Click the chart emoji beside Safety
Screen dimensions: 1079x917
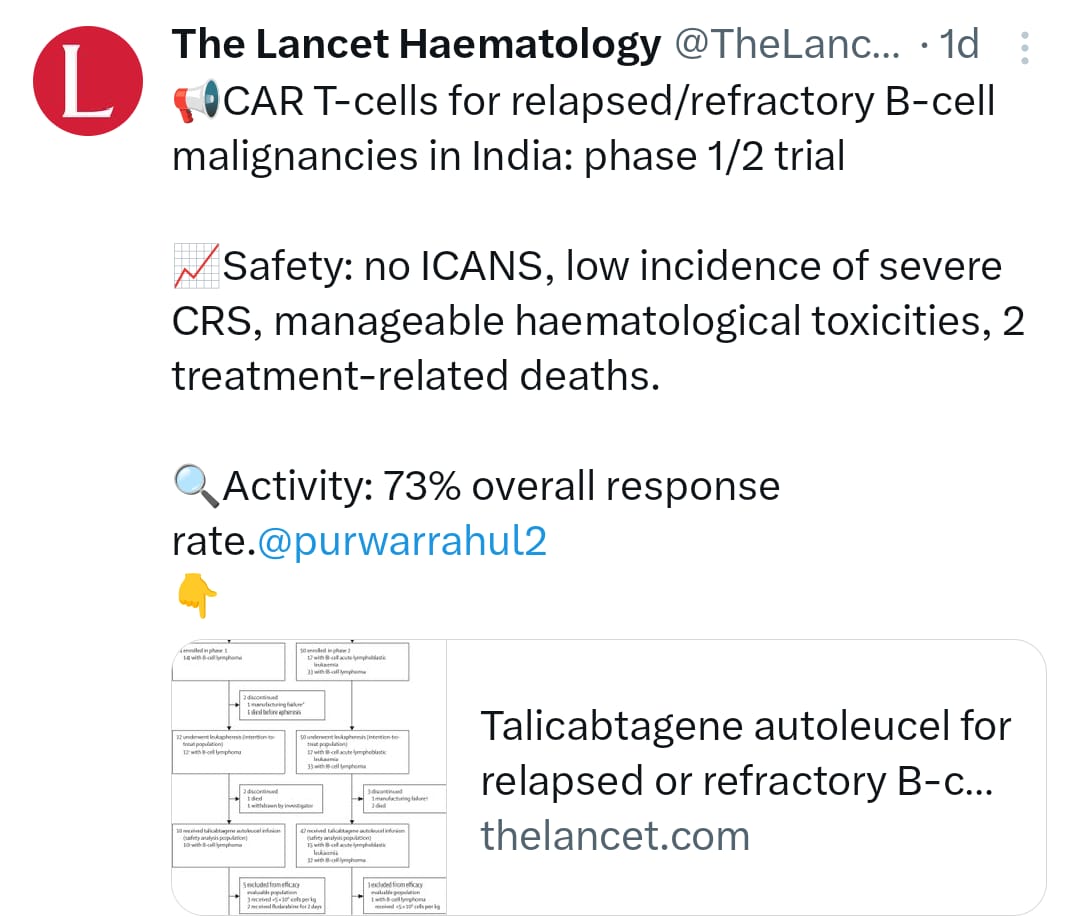point(196,267)
